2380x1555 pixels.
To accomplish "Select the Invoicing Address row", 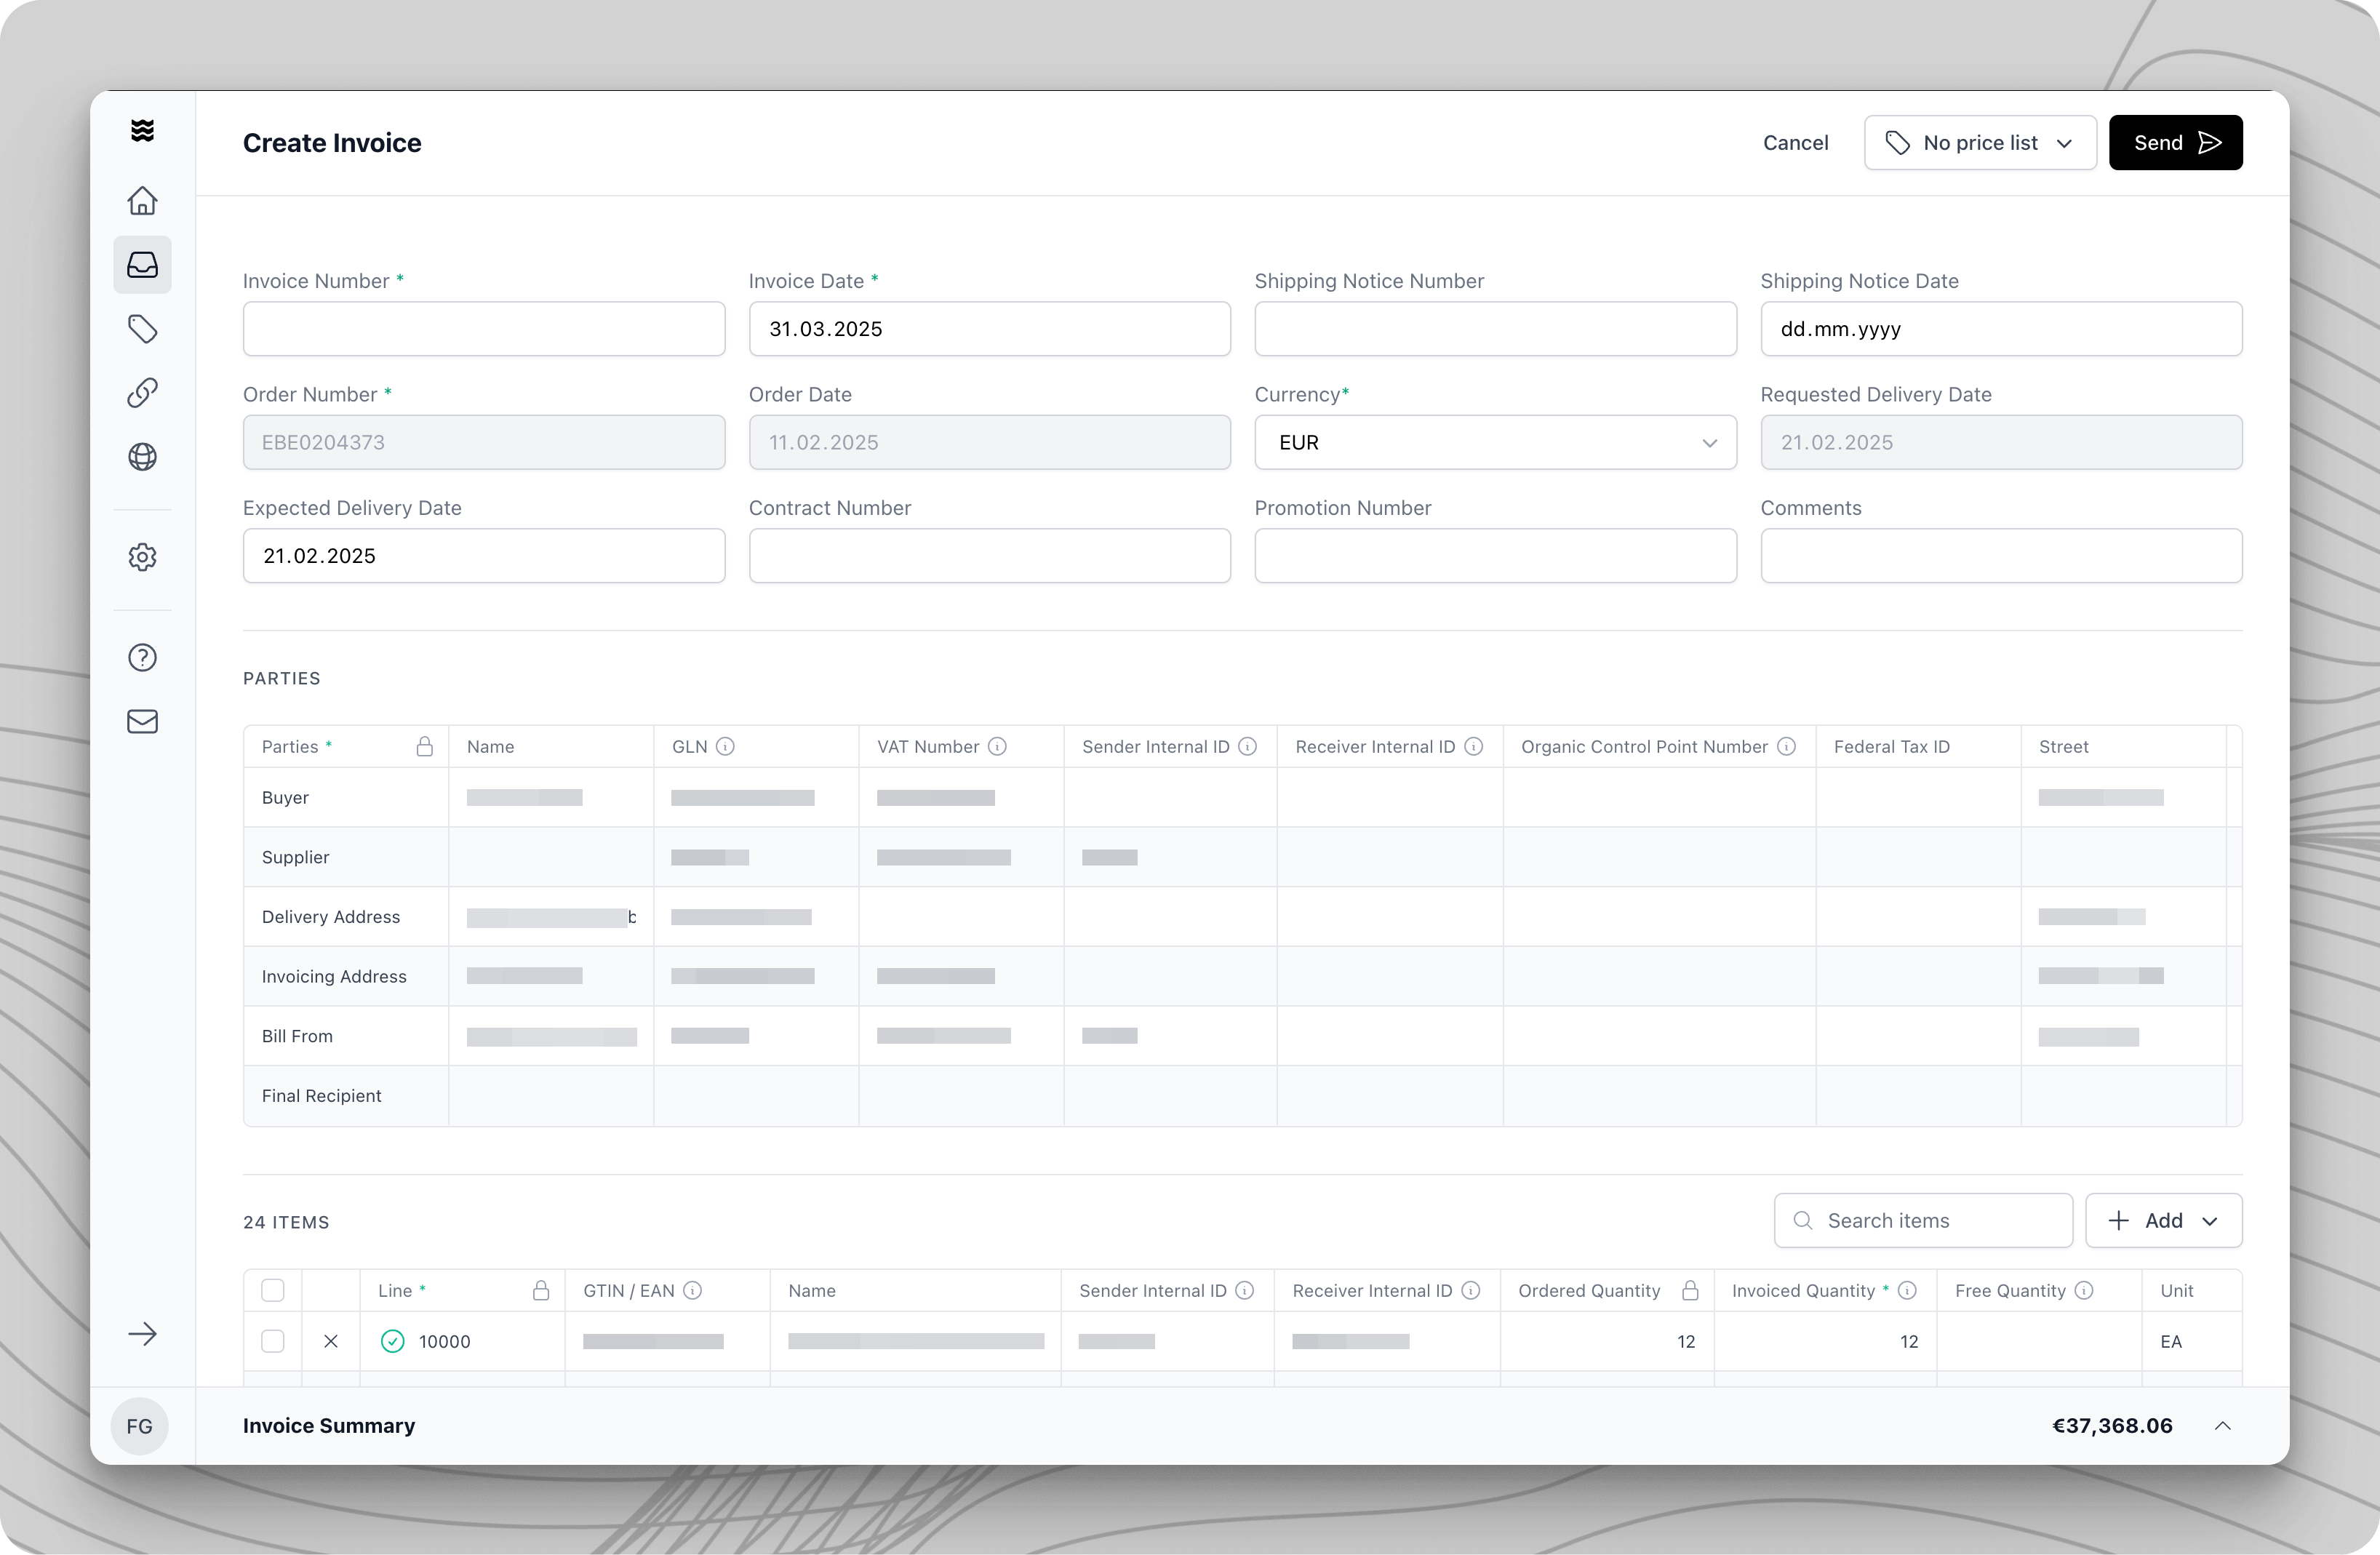I will pos(1242,976).
